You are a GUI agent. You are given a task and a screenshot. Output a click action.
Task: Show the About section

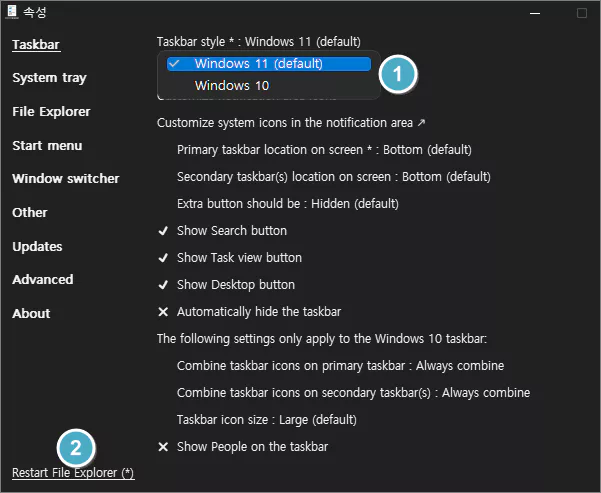click(31, 314)
